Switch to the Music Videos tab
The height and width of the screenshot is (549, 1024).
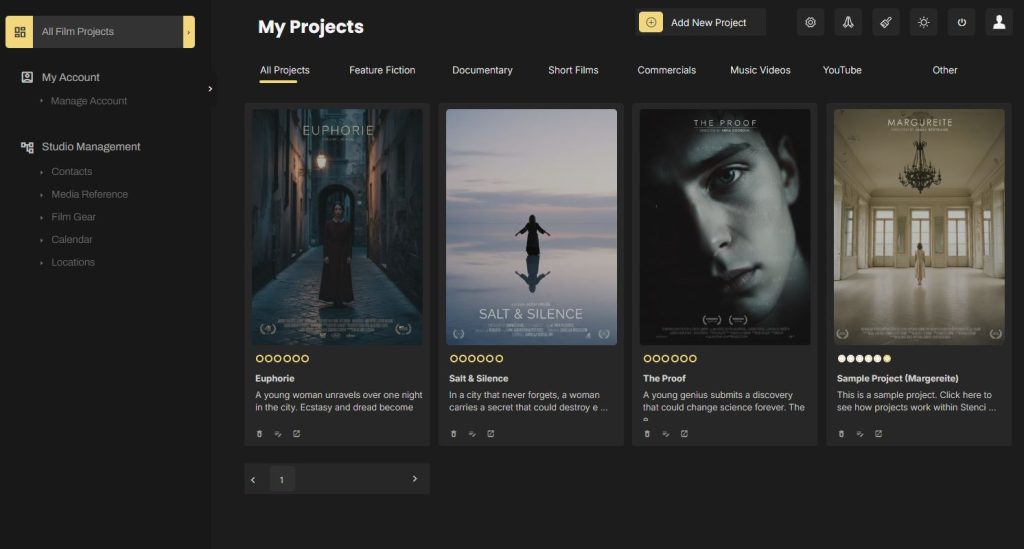(760, 70)
